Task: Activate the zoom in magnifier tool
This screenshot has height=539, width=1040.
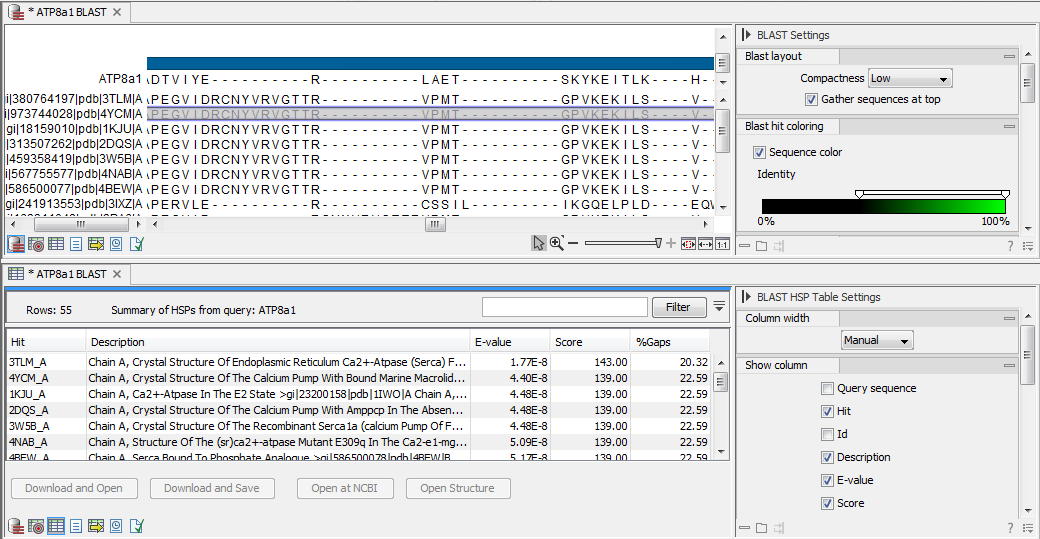Action: pyautogui.click(x=557, y=243)
